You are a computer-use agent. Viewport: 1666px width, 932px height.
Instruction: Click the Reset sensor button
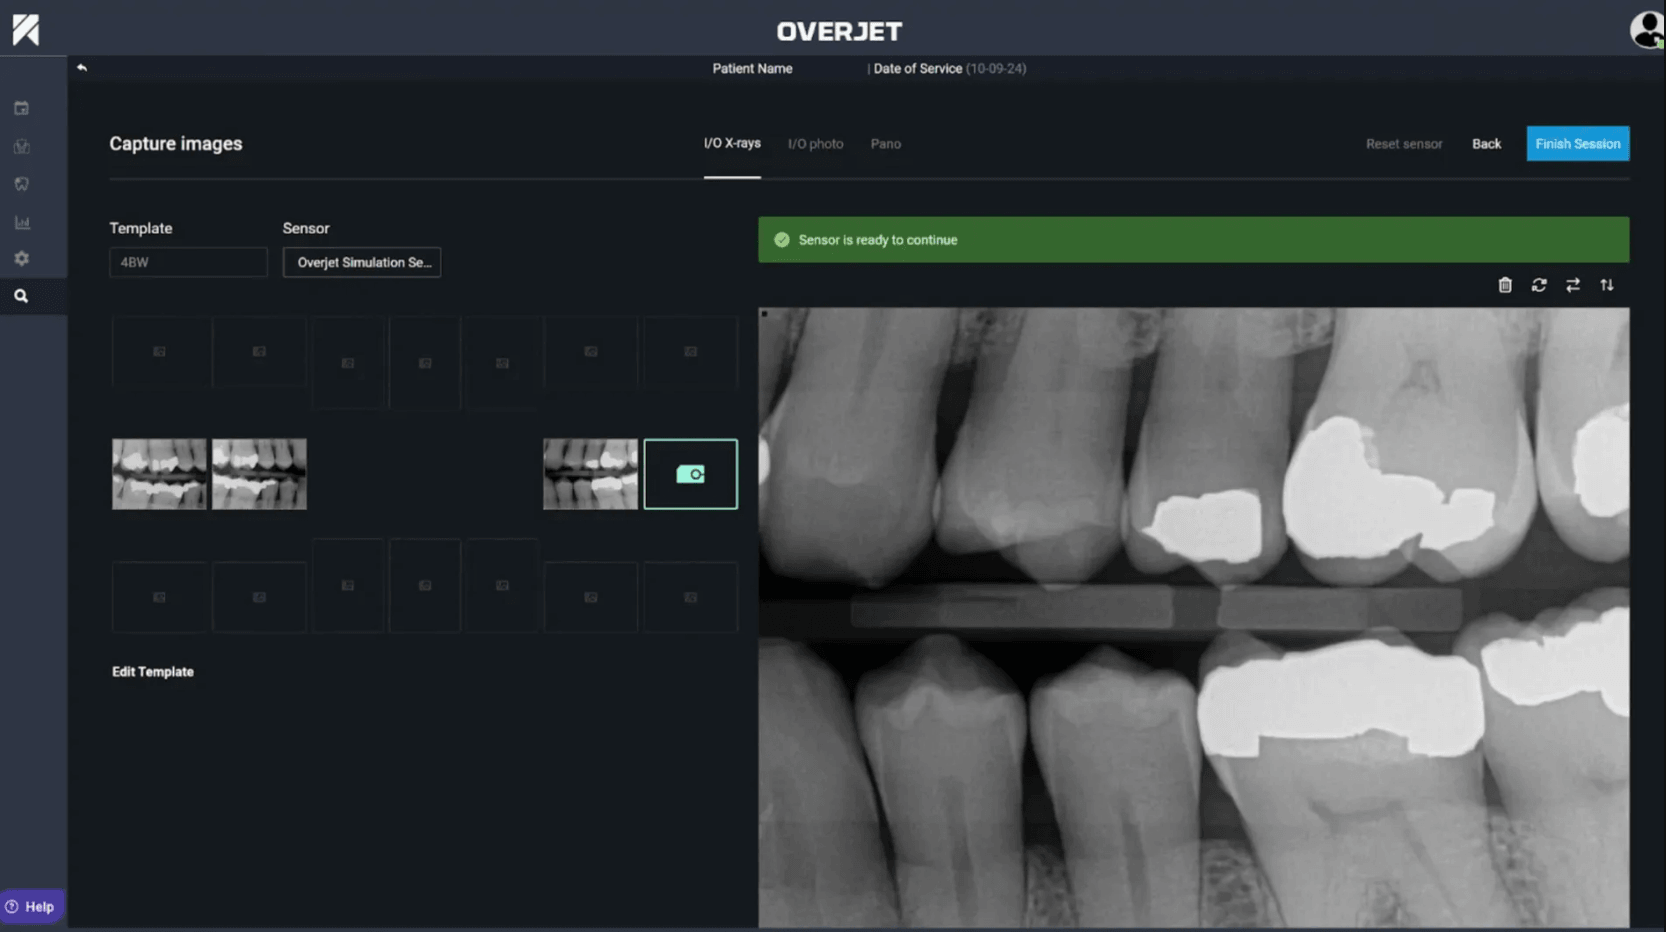pyautogui.click(x=1404, y=144)
